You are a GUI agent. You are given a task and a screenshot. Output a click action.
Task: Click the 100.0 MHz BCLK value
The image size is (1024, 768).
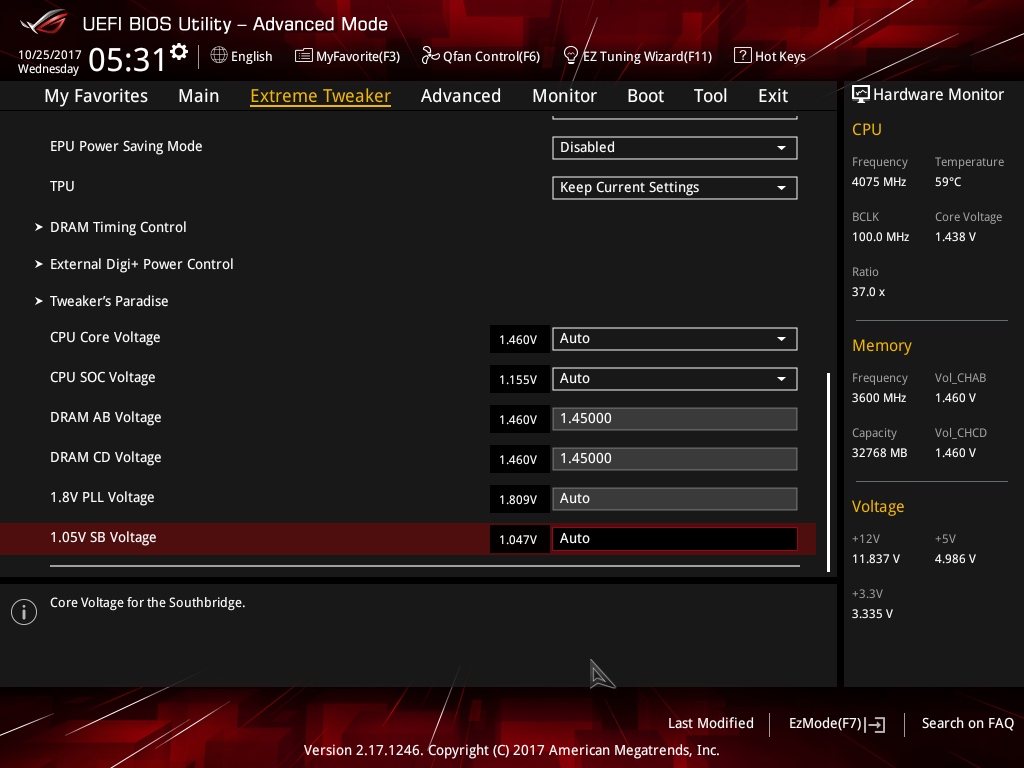(880, 237)
